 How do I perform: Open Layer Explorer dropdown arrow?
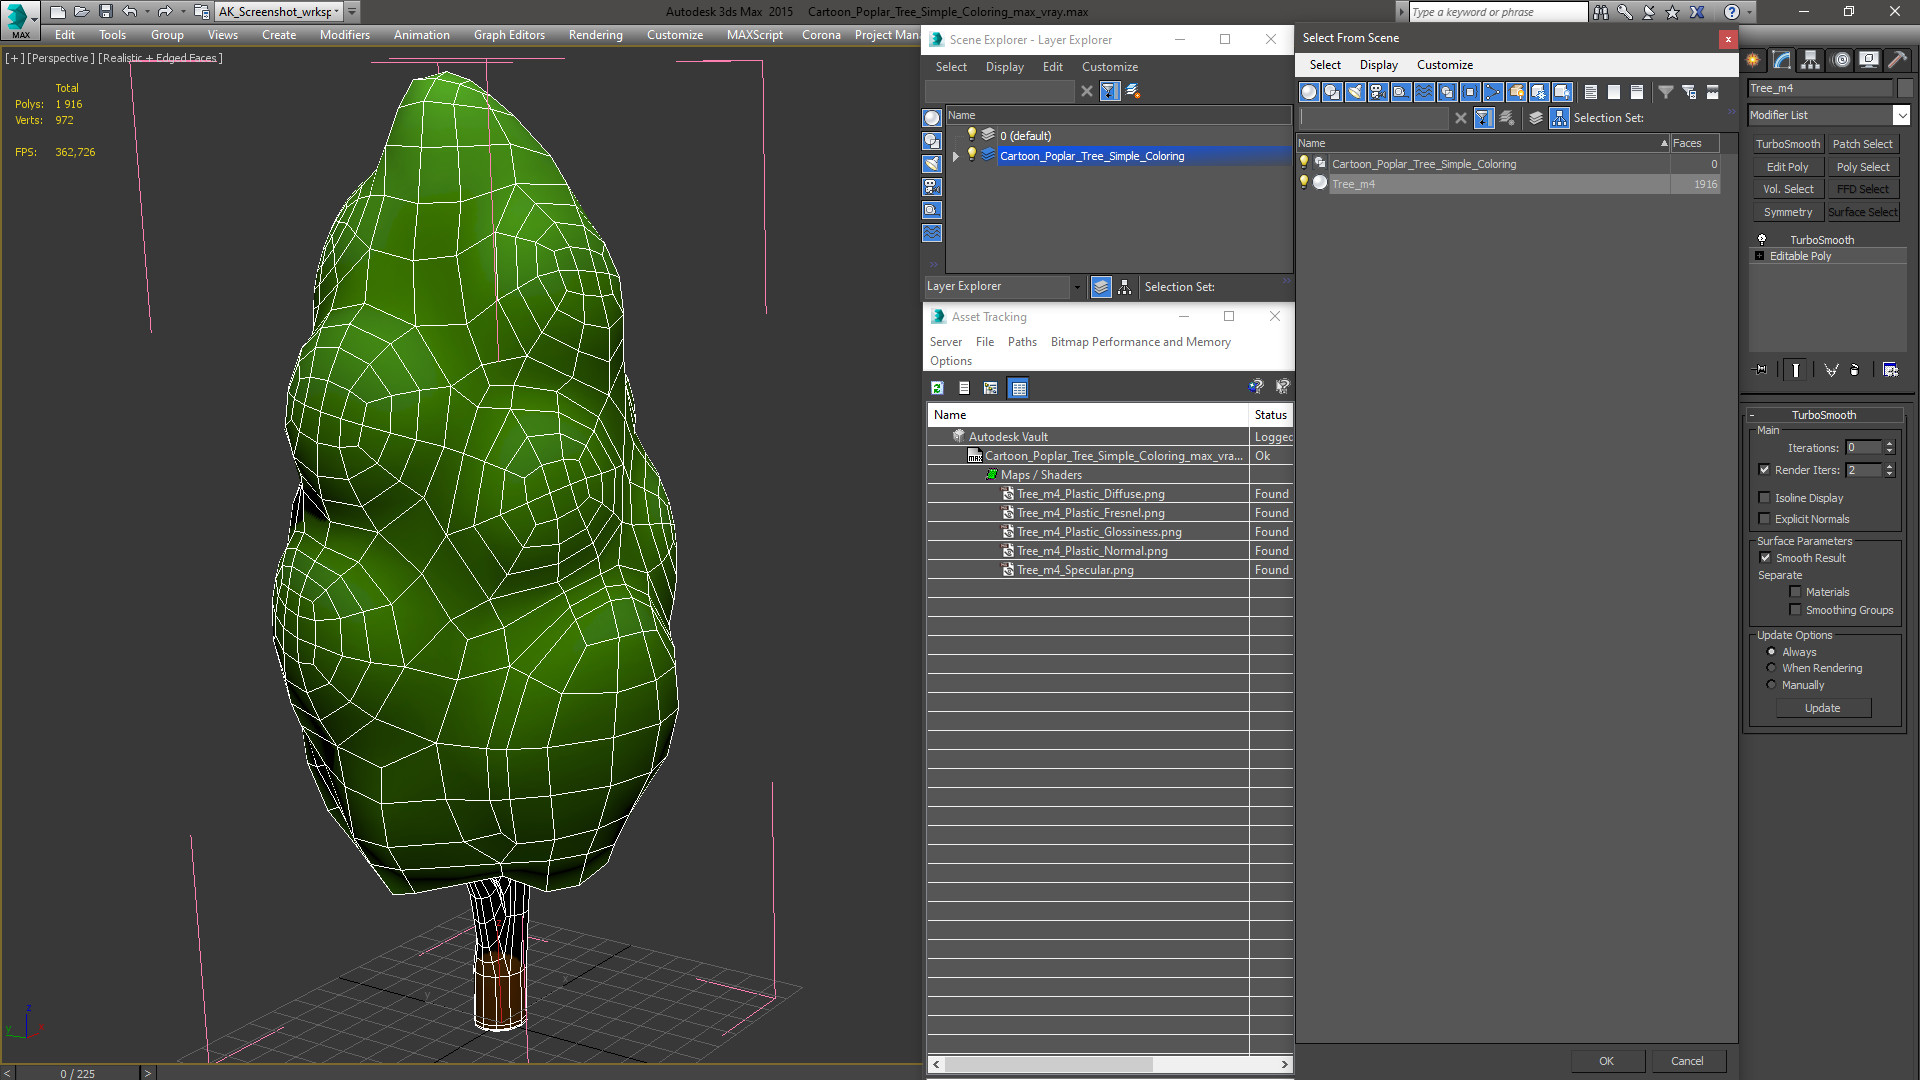click(x=1076, y=287)
